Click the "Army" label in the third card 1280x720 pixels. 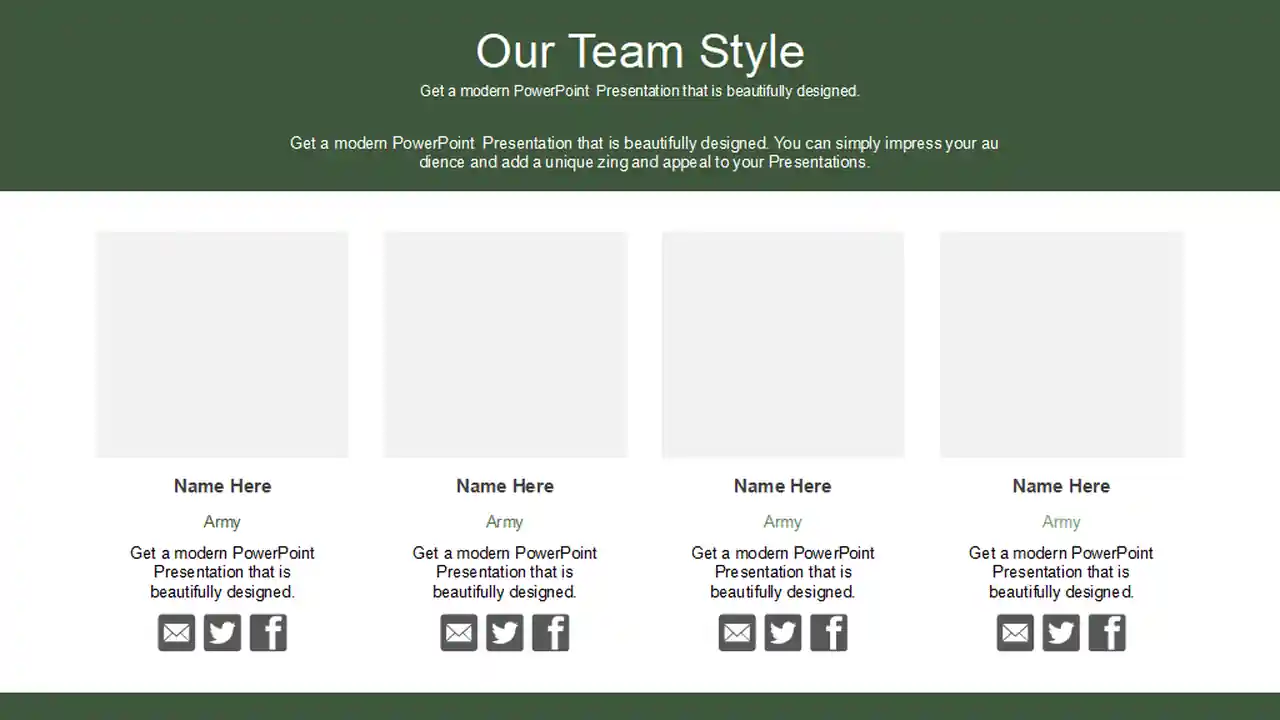(783, 522)
